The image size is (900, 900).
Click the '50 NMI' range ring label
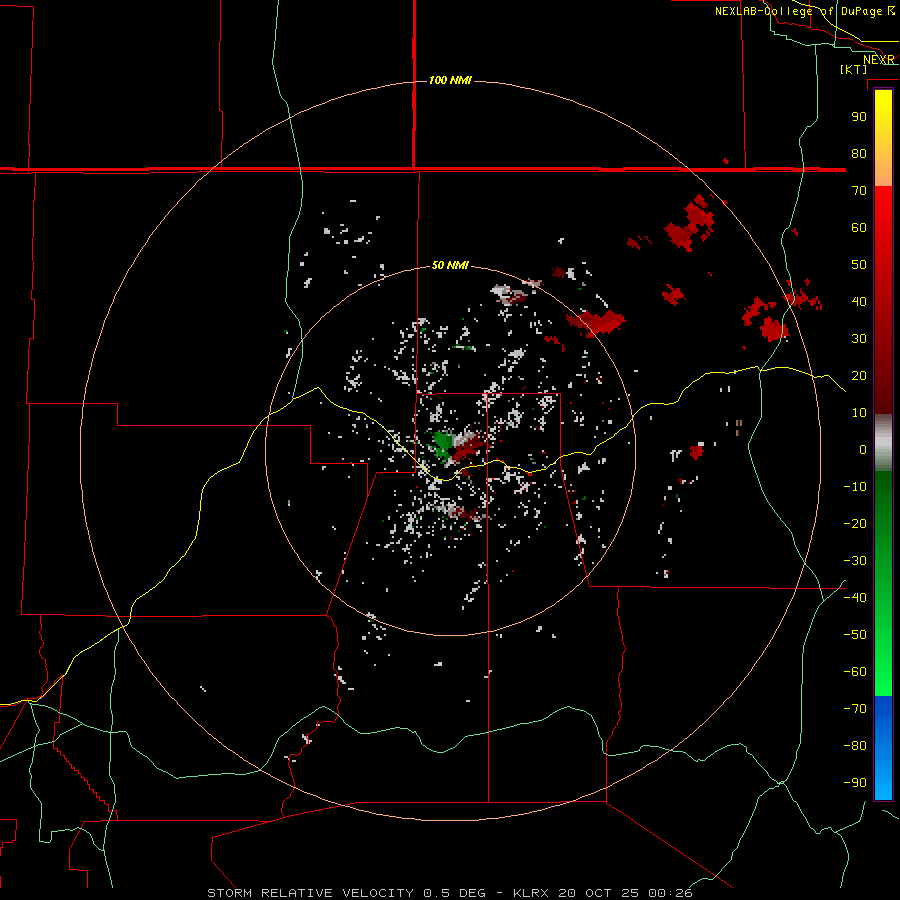click(x=450, y=265)
